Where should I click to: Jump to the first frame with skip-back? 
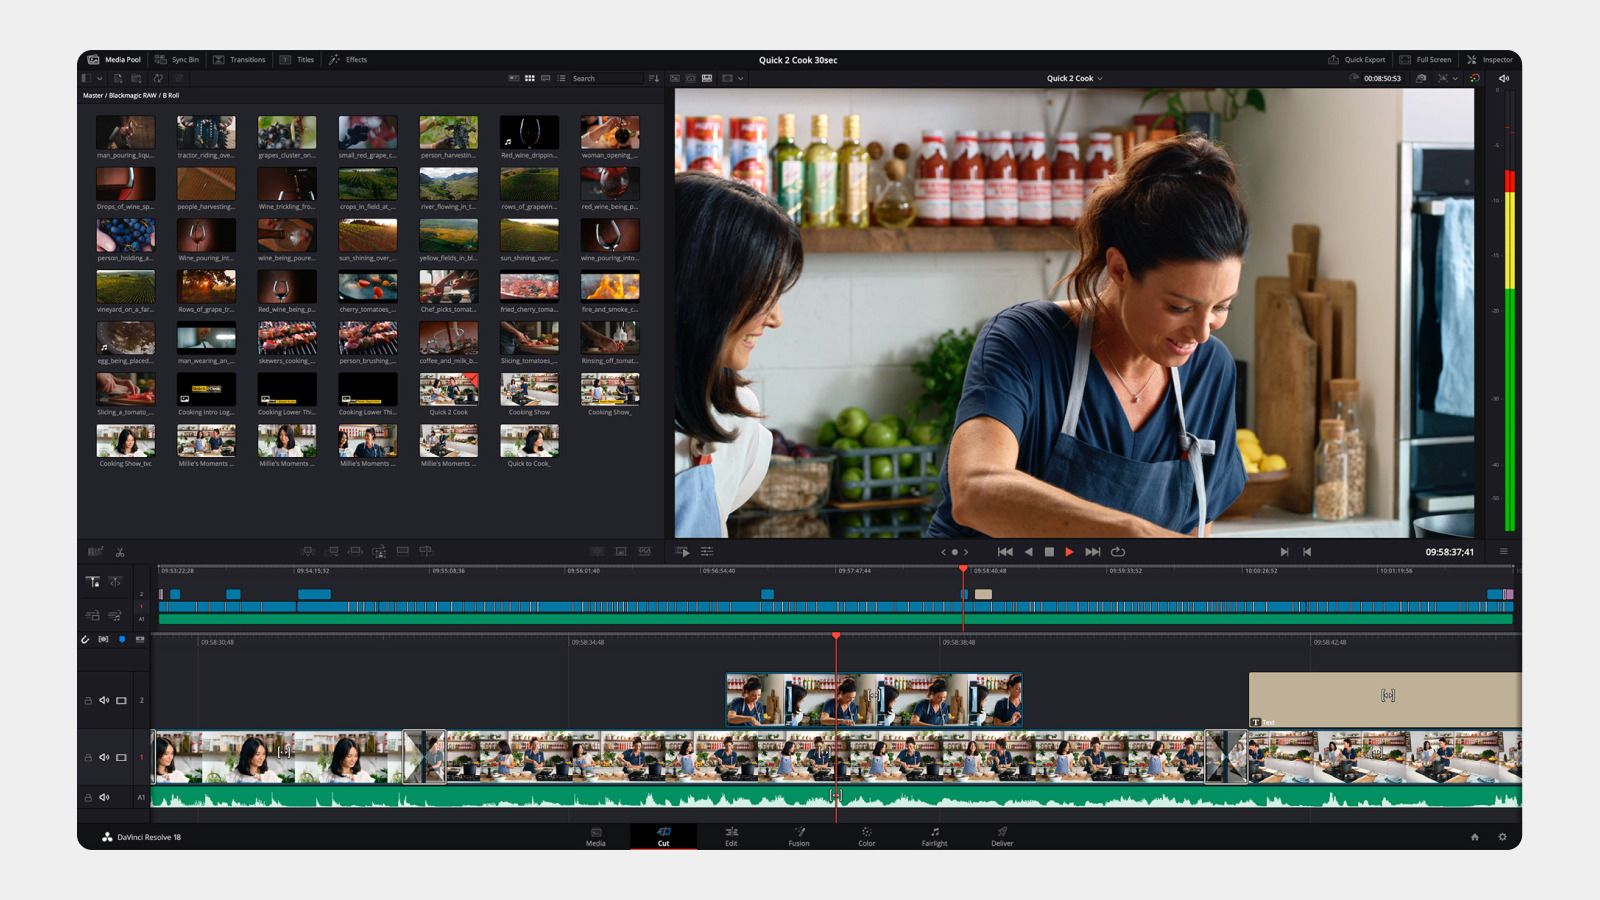coord(1005,552)
